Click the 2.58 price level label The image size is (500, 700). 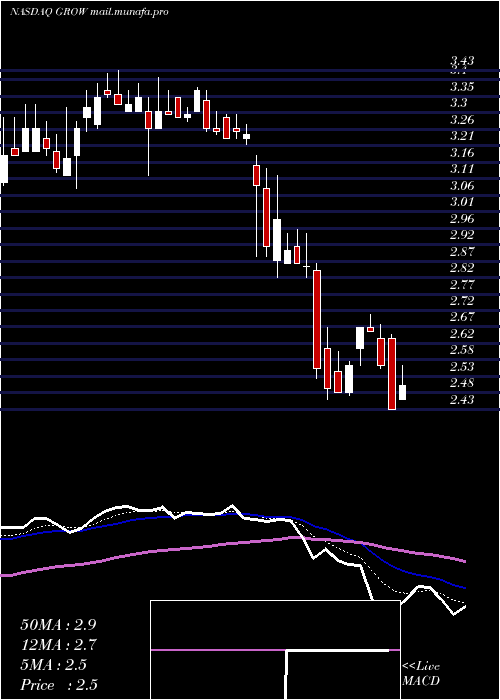point(462,350)
